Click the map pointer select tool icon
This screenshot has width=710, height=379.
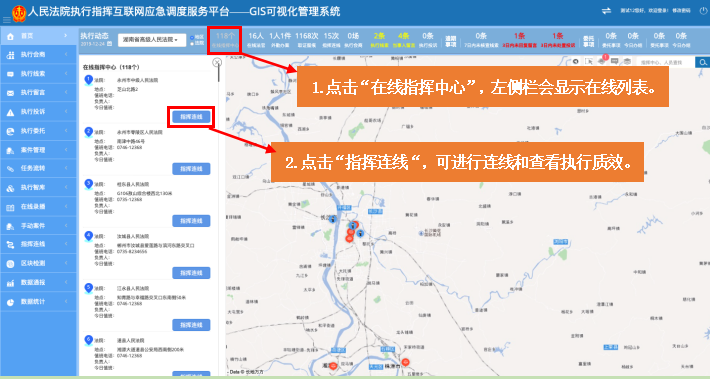pyautogui.click(x=589, y=61)
